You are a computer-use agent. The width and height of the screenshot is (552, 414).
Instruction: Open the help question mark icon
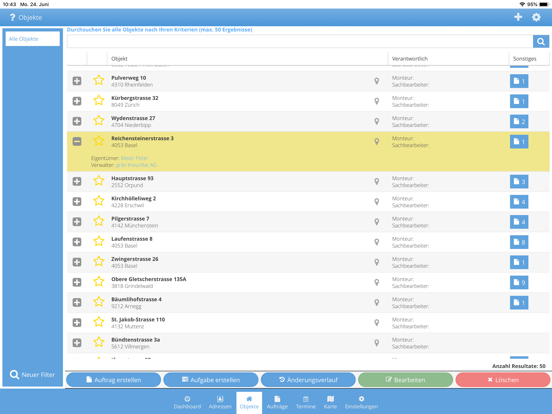click(12, 17)
